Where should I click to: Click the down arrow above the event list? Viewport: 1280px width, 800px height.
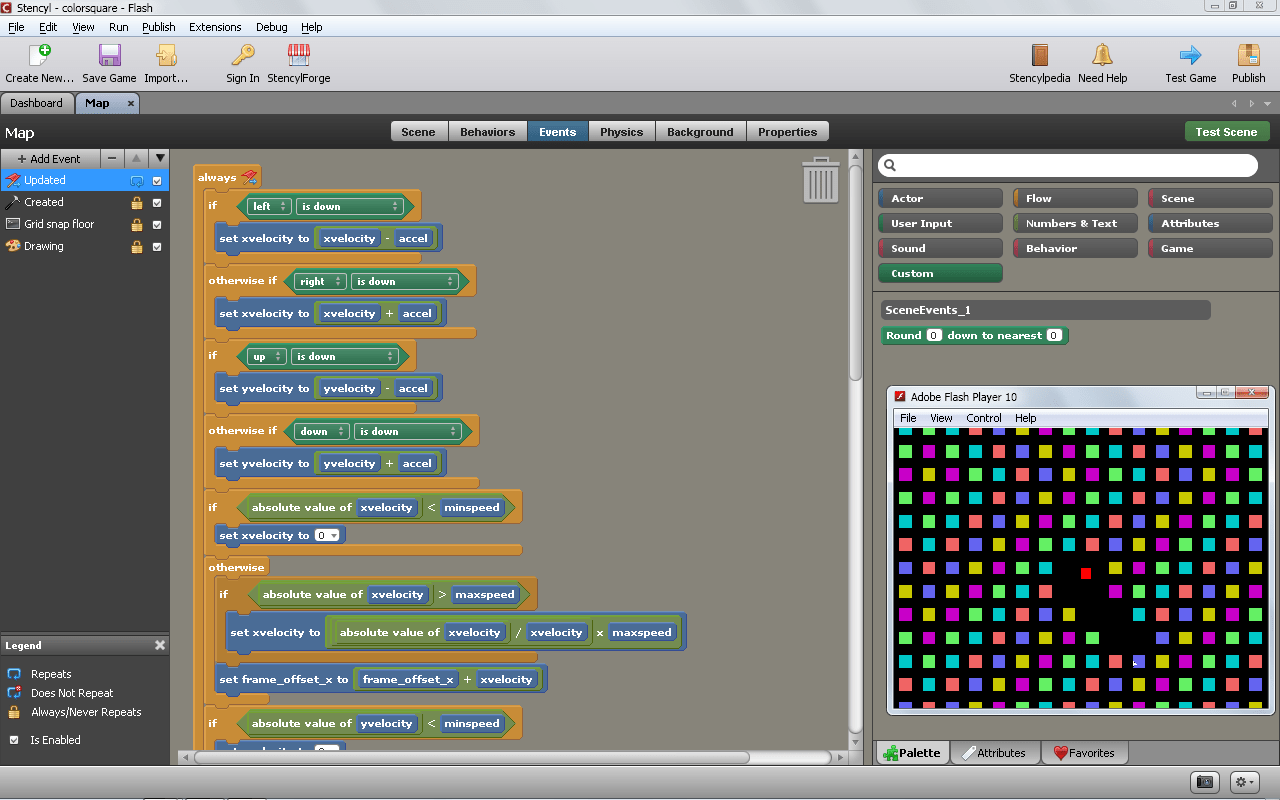(x=159, y=158)
